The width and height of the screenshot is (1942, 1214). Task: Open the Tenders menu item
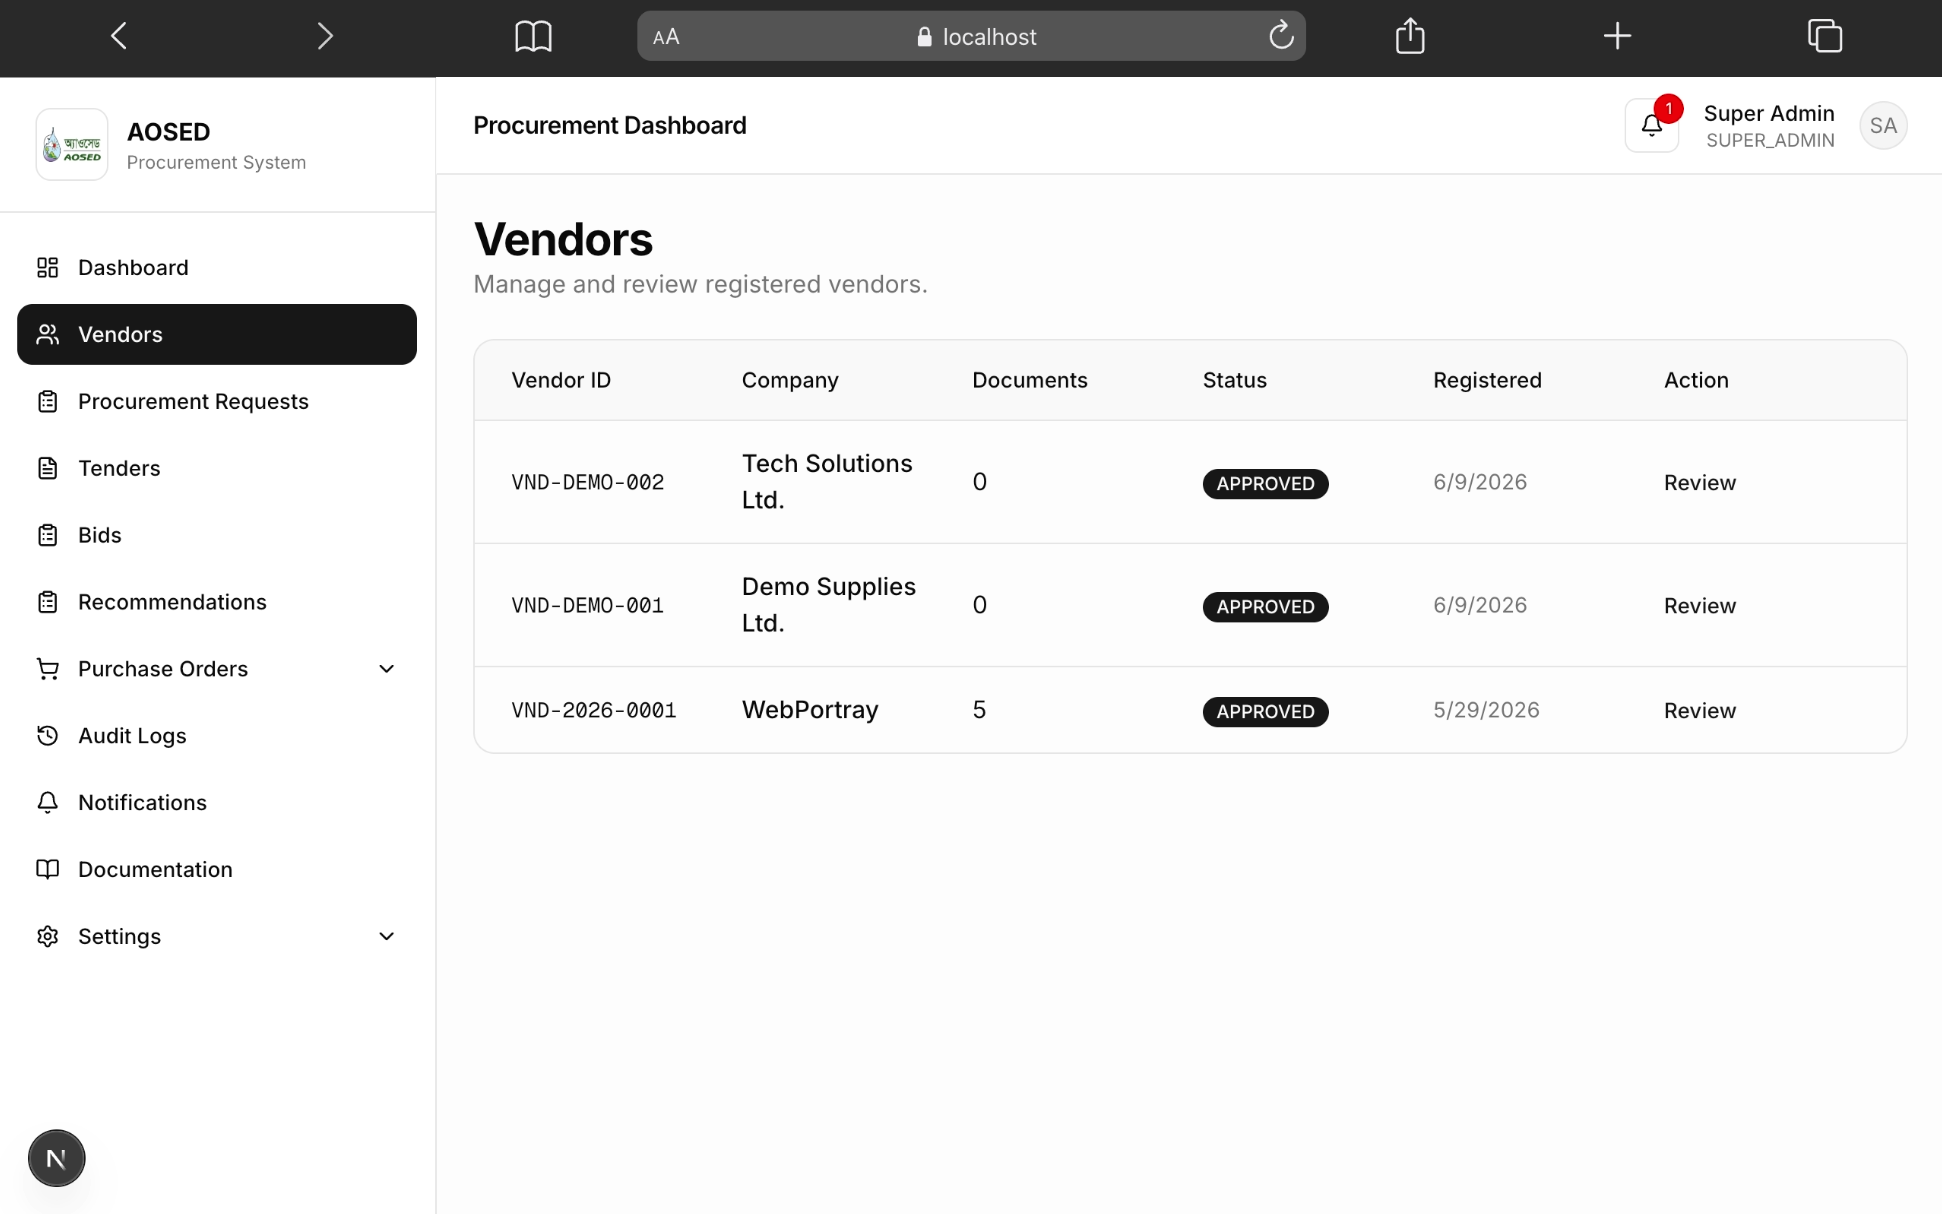pos(217,468)
